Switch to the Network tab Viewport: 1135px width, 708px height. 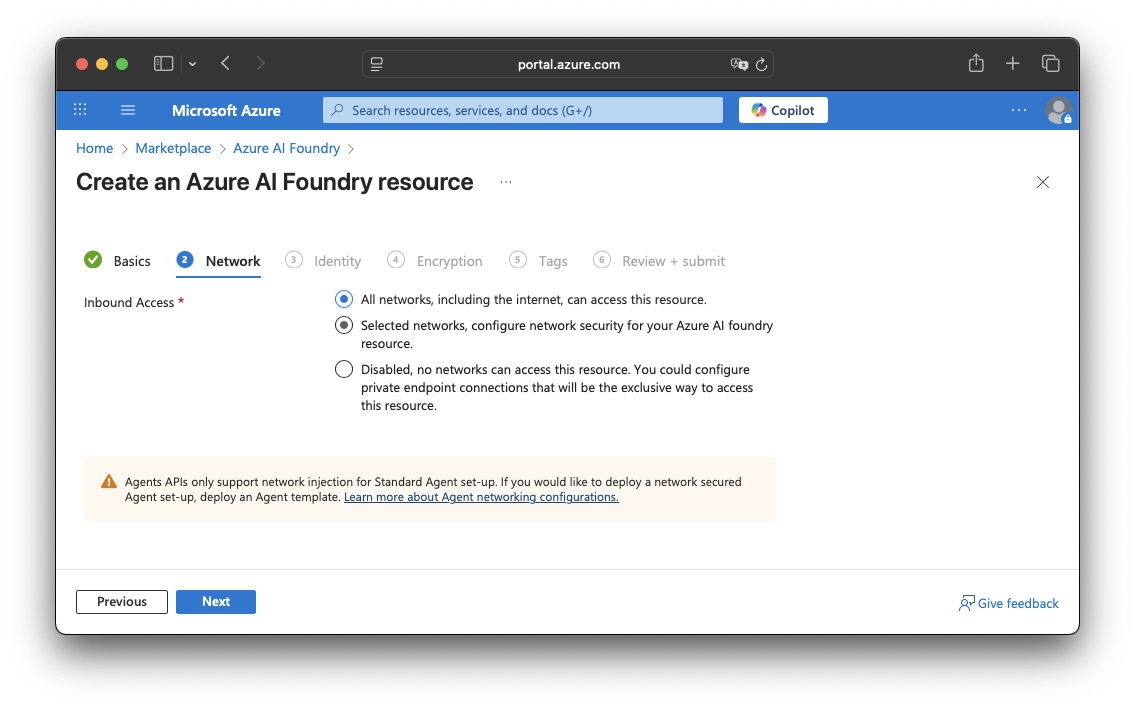point(219,261)
